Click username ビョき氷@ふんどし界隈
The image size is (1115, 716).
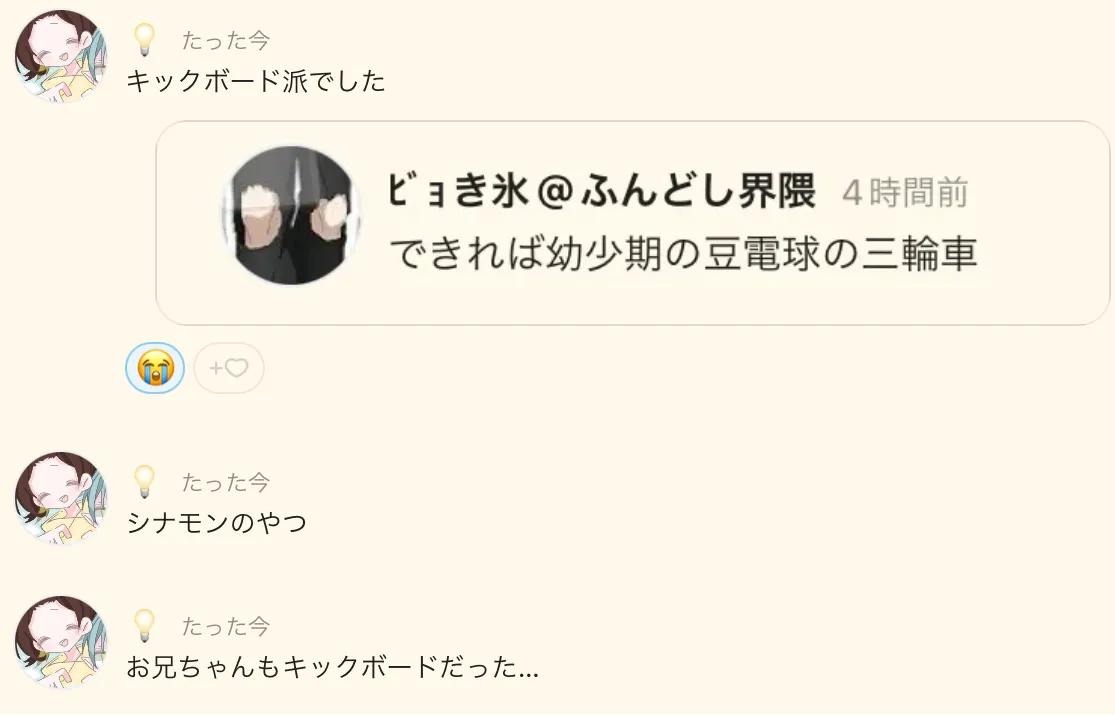pyautogui.click(x=602, y=191)
